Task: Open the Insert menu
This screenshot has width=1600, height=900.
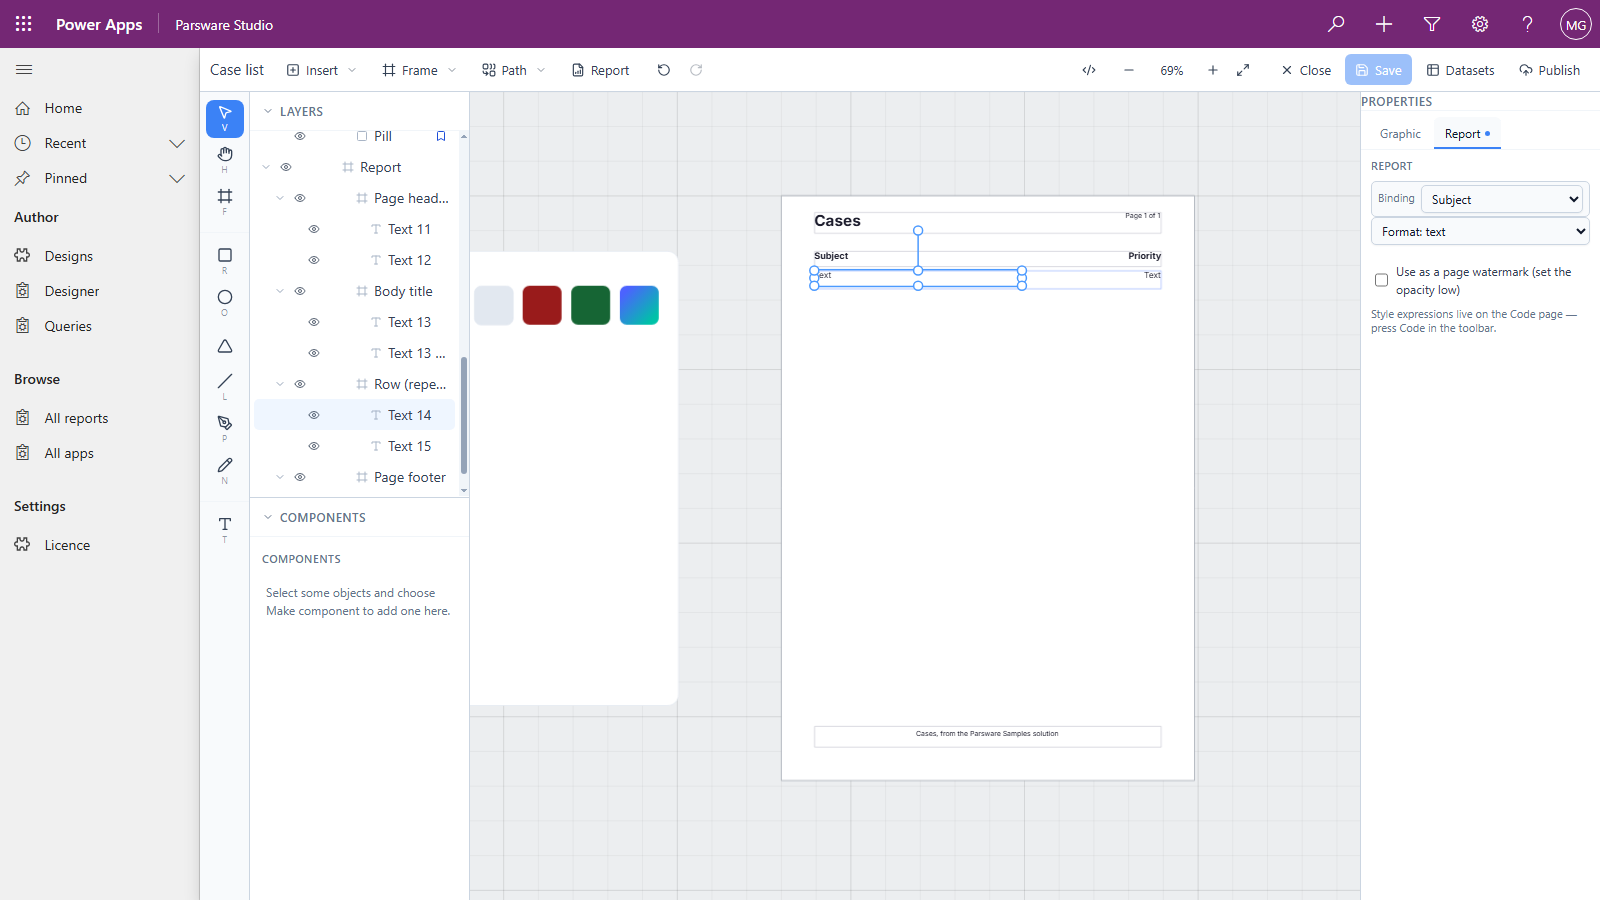Action: pyautogui.click(x=321, y=70)
